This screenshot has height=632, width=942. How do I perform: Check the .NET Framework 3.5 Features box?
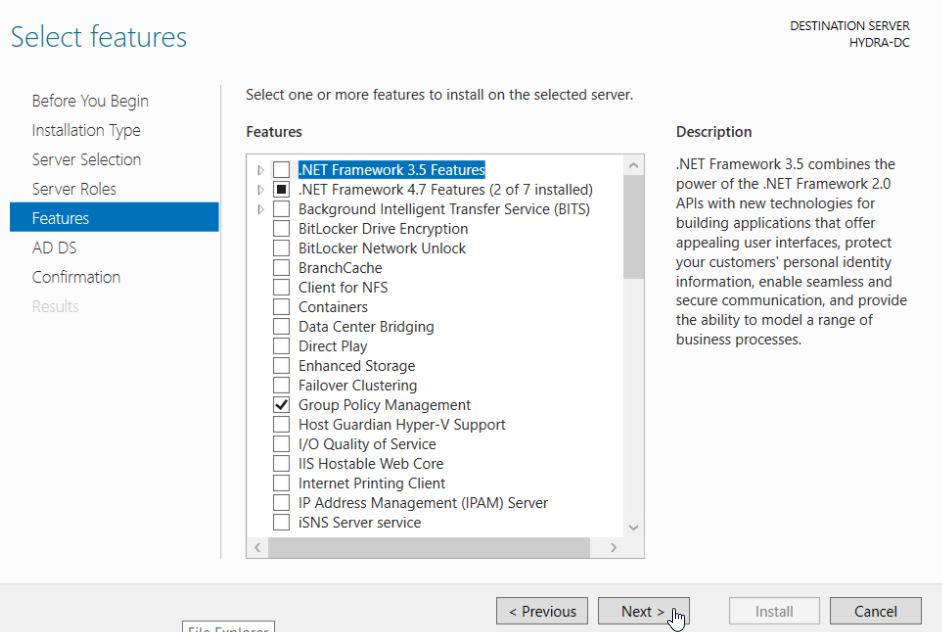point(281,170)
